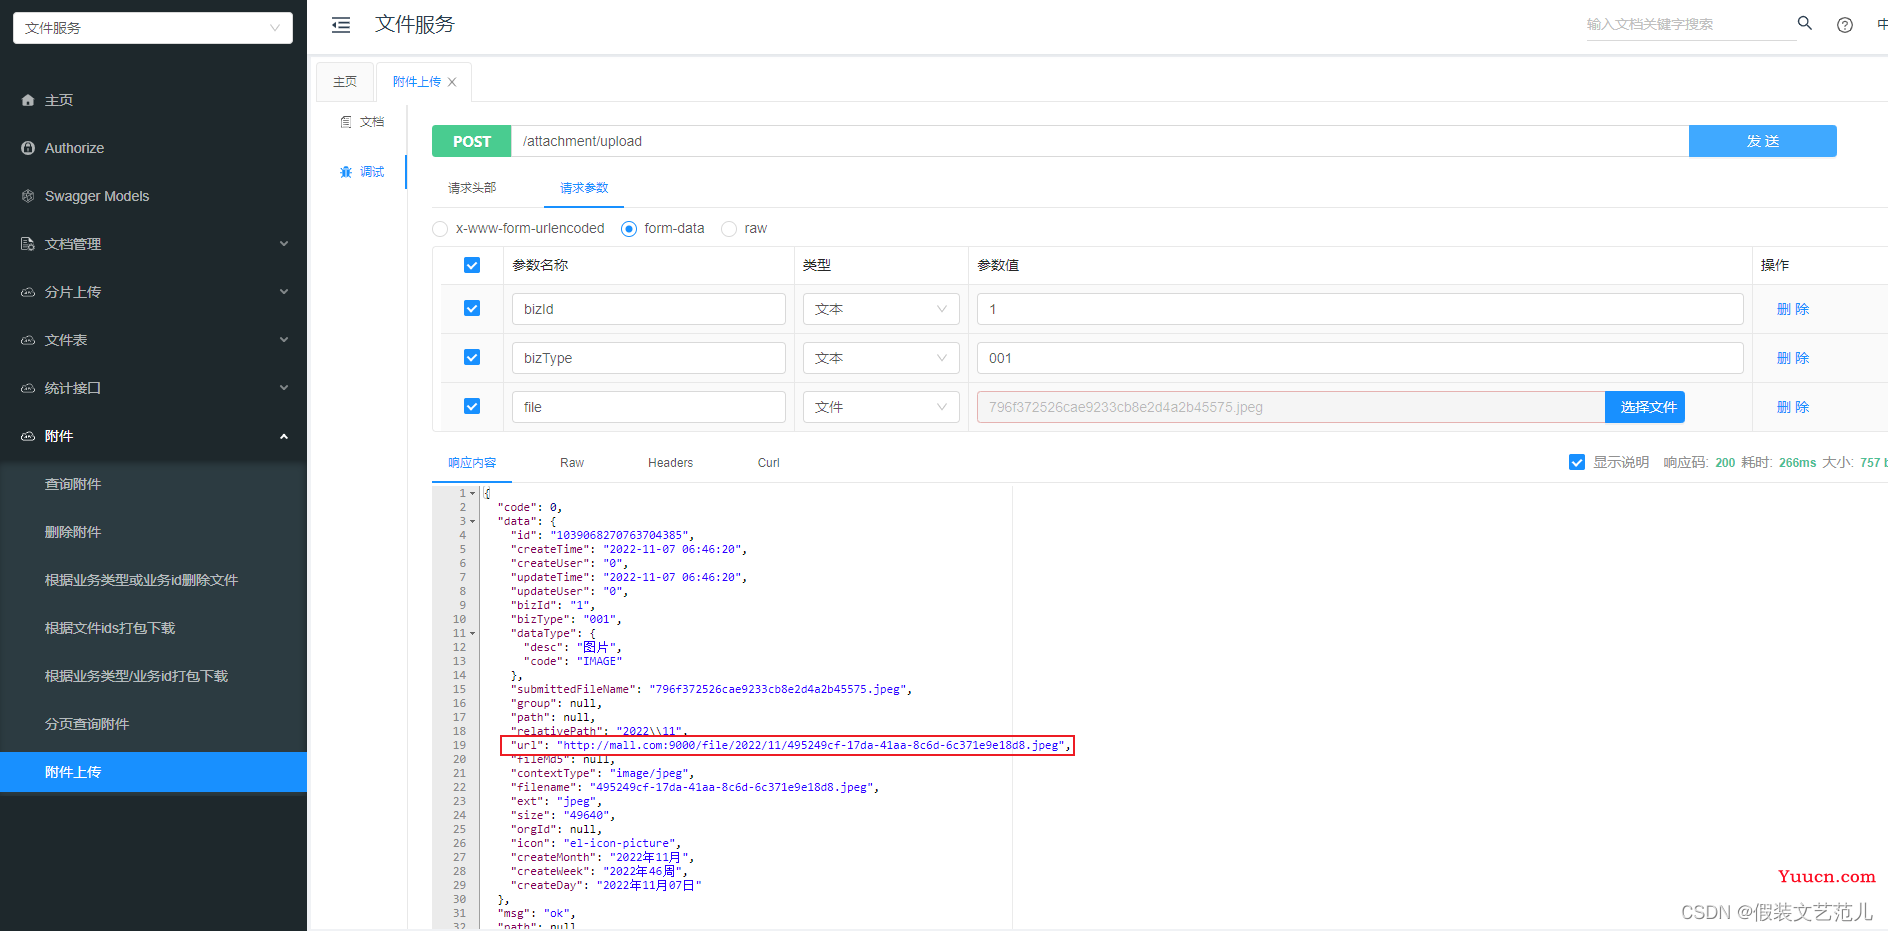The width and height of the screenshot is (1888, 931).
Task: Open bizId type dropdown
Action: [881, 309]
